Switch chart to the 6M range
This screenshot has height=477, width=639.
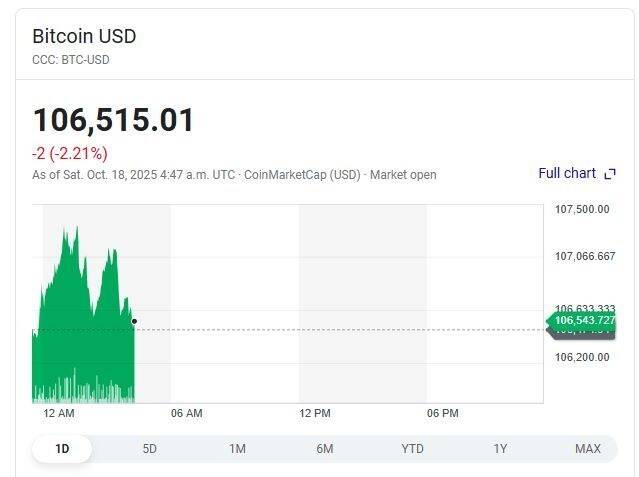[x=325, y=449]
